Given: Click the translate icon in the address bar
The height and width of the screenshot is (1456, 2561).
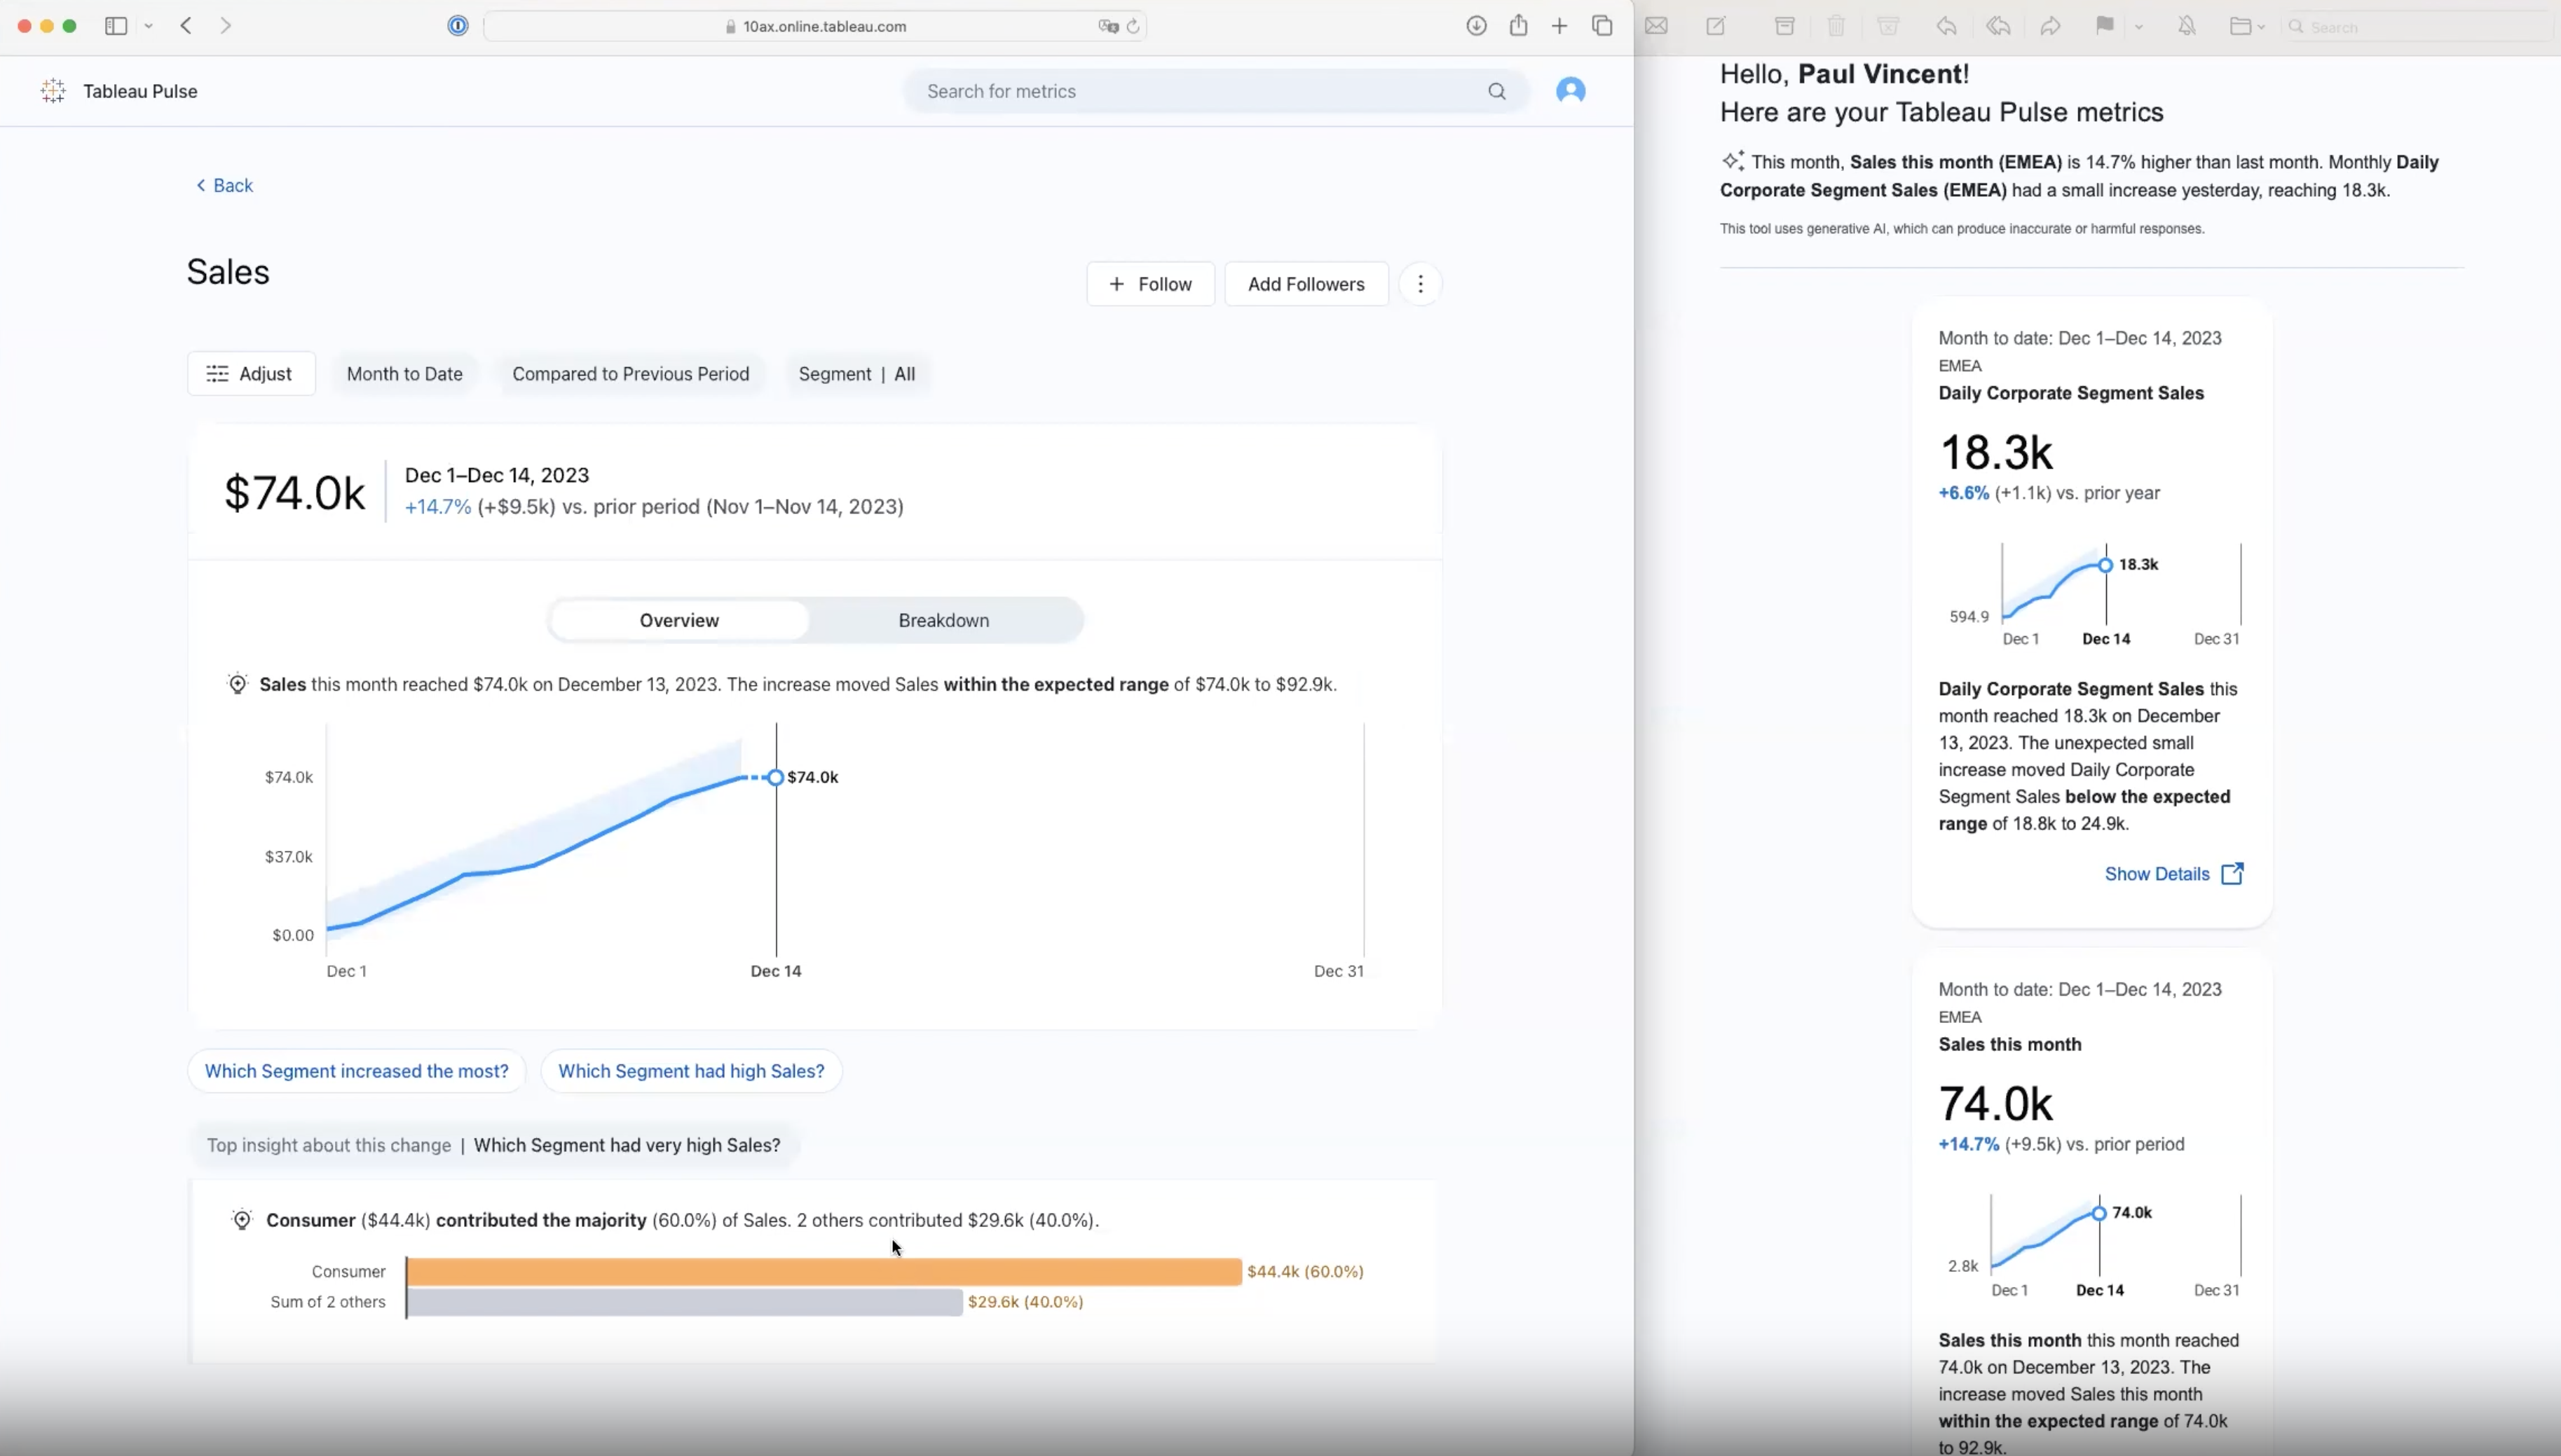Looking at the screenshot, I should tap(1108, 27).
